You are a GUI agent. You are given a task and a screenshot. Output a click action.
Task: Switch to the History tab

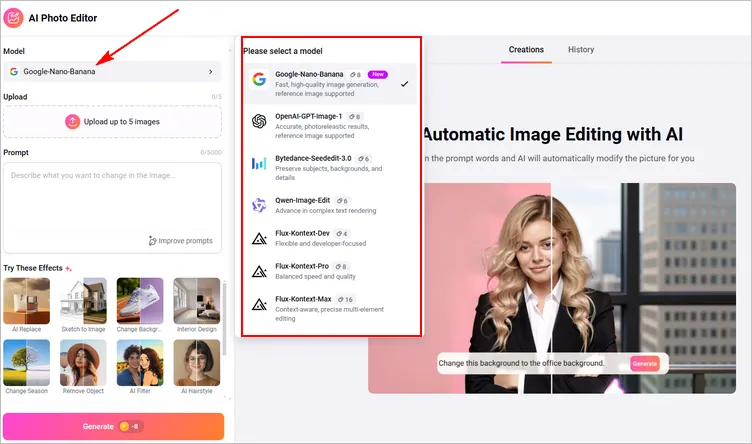(581, 49)
